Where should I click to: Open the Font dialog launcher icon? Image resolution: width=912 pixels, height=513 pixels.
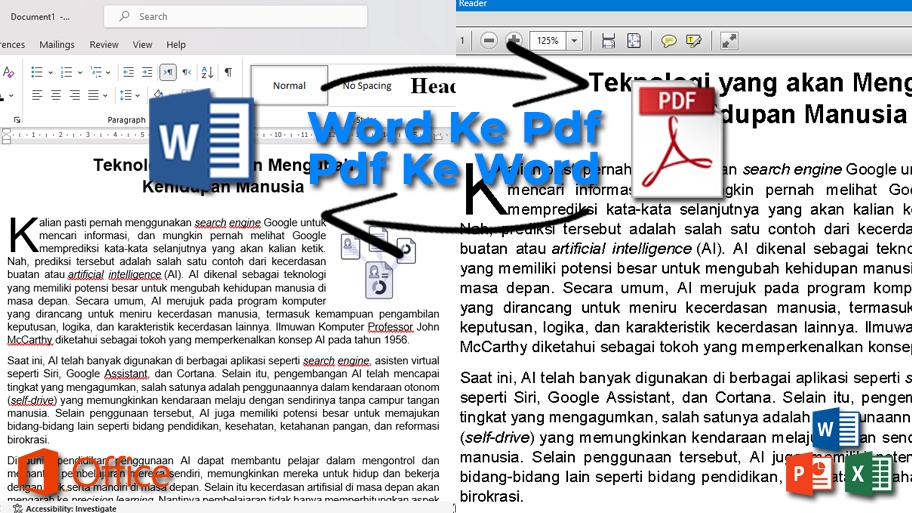17,120
